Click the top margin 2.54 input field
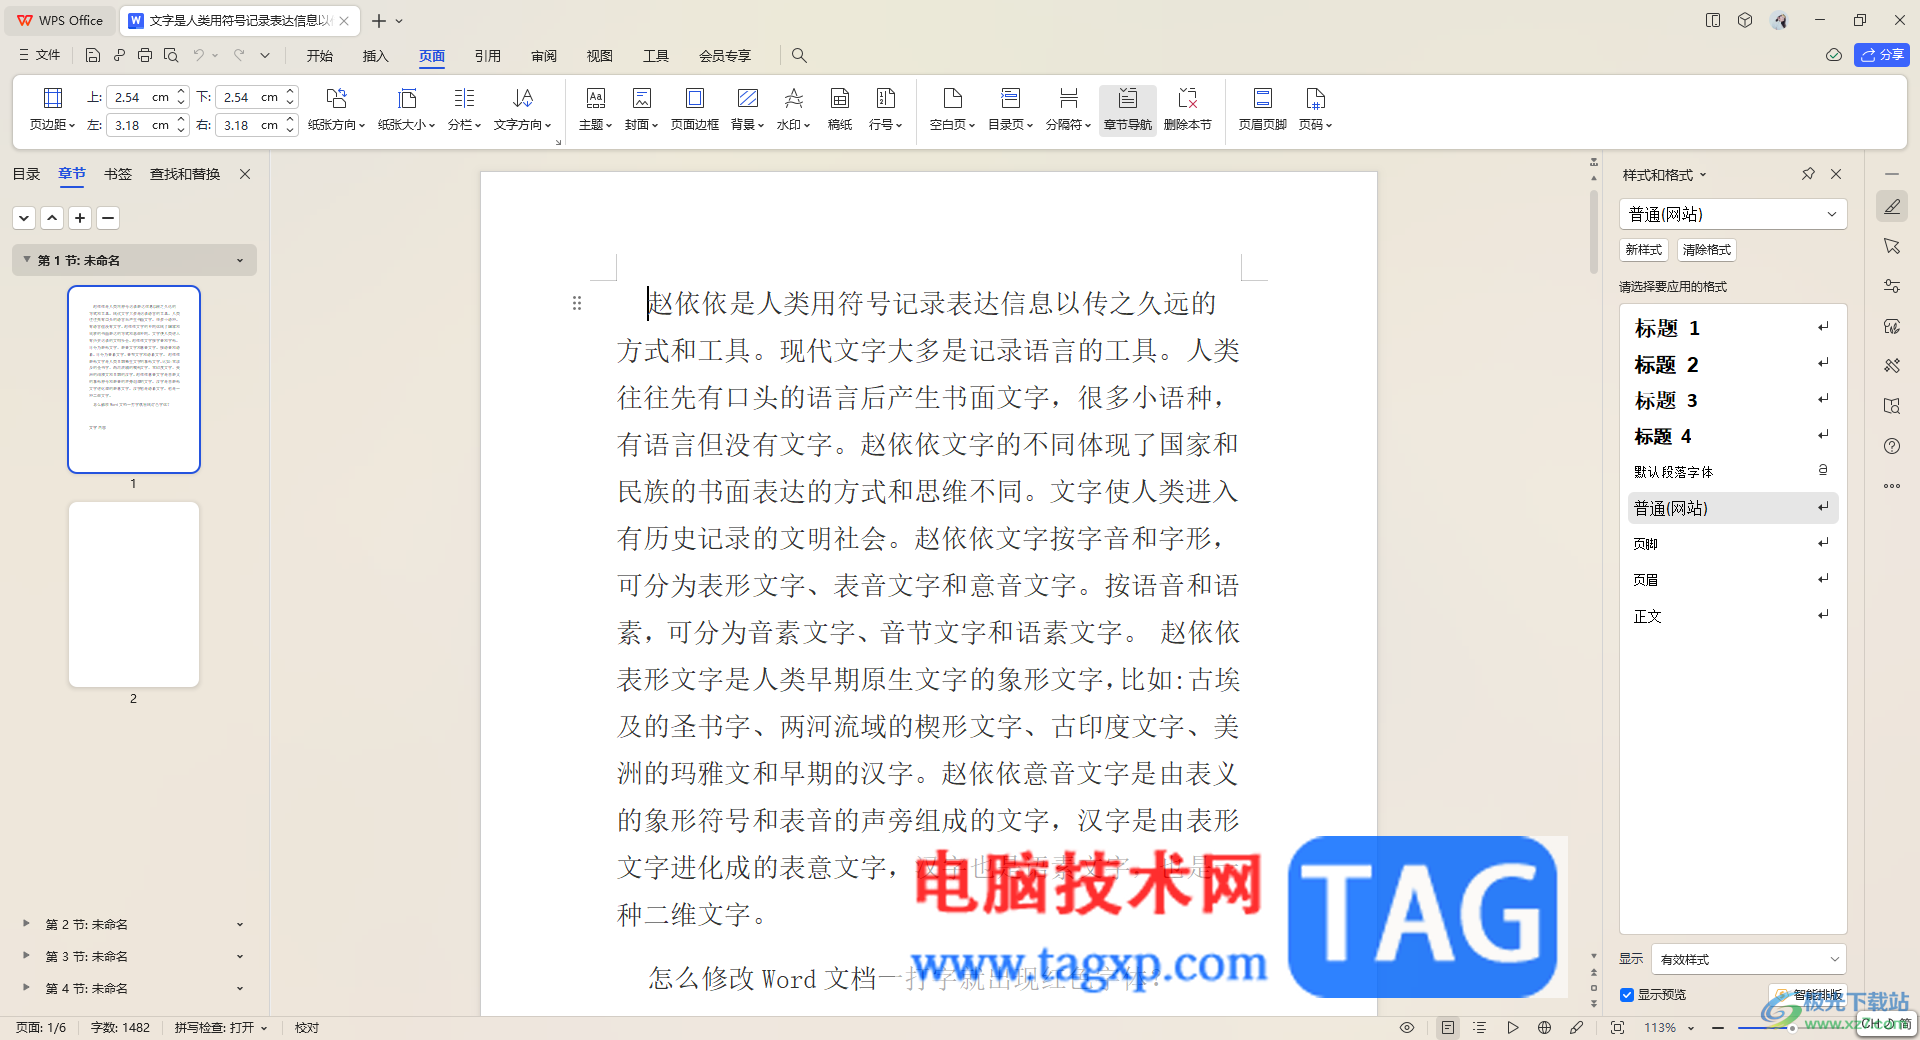This screenshot has height=1040, width=1920. click(139, 97)
